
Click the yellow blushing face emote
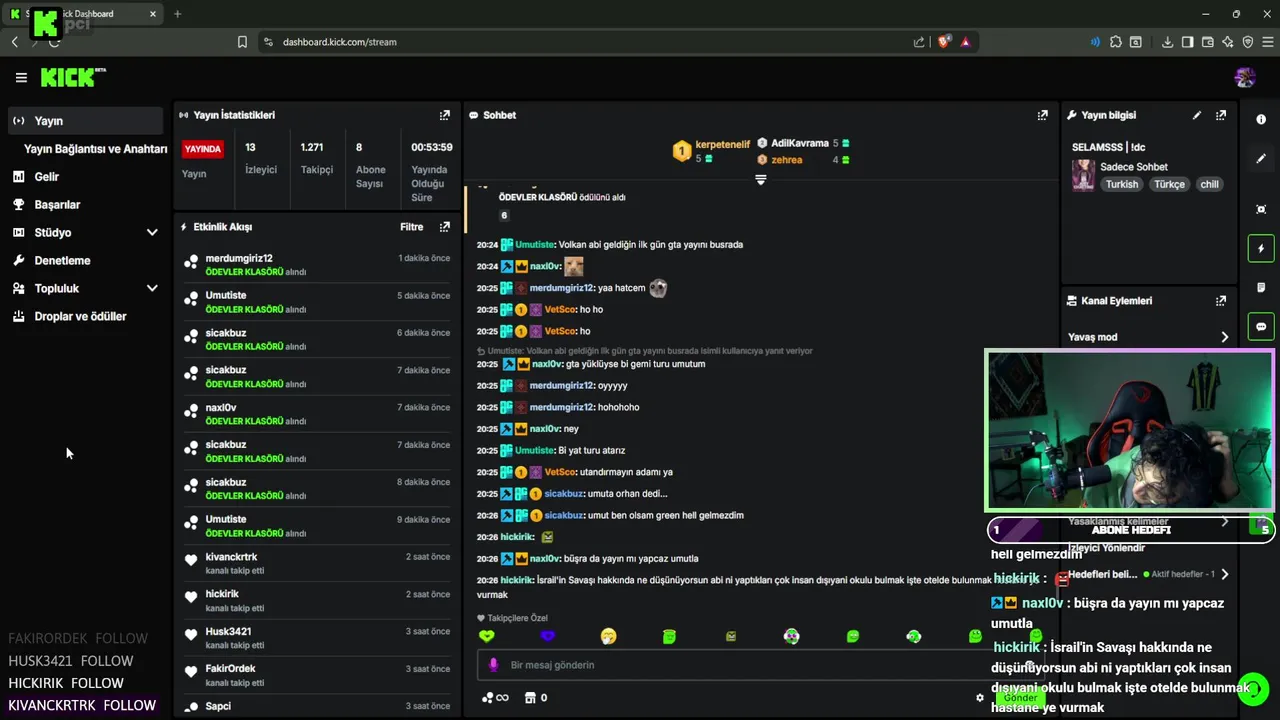[x=608, y=636]
